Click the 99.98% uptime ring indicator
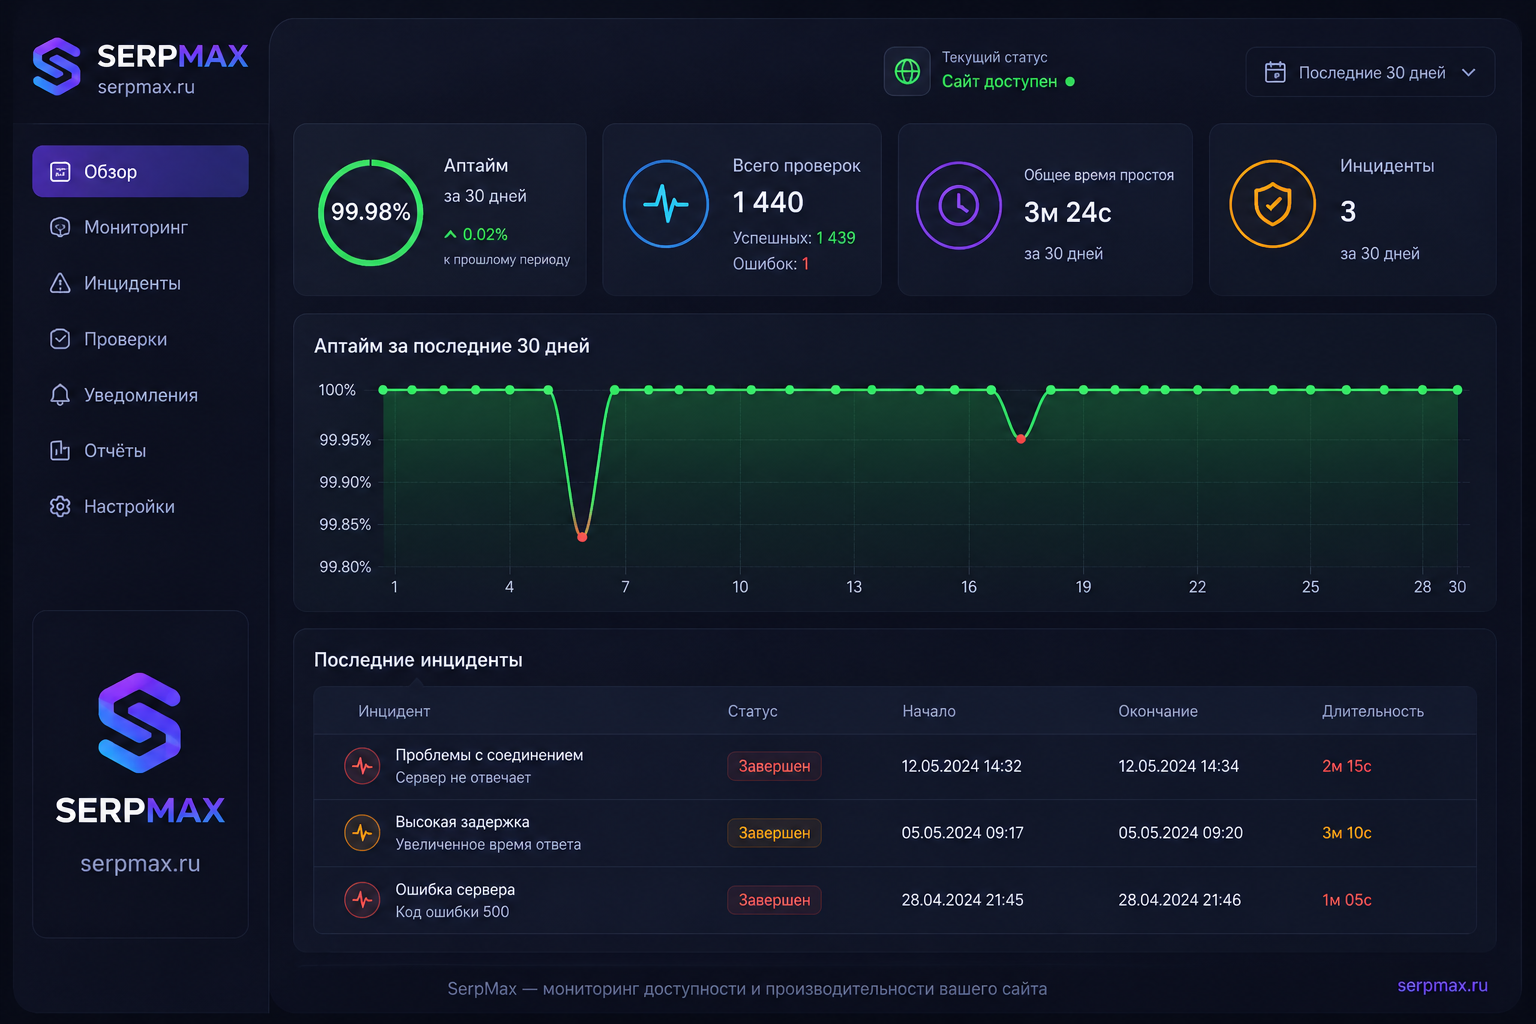The height and width of the screenshot is (1024, 1536). 371,212
